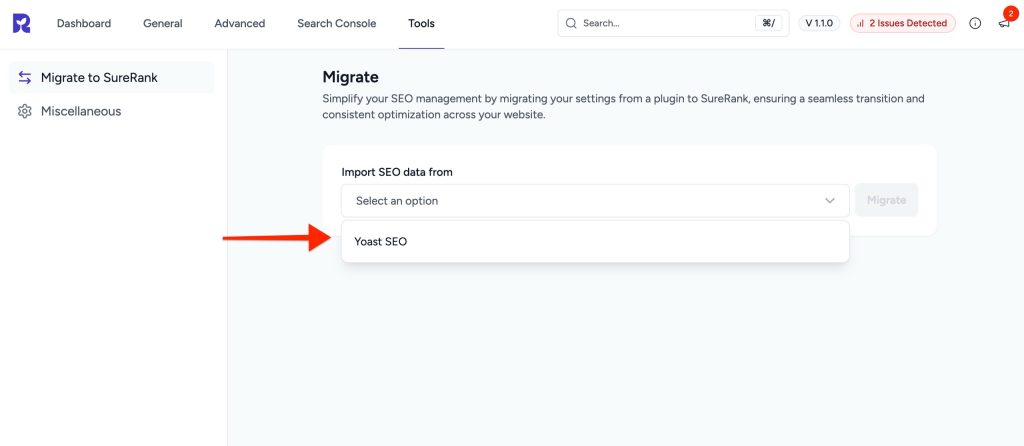
Task: Click the V 1.1.0 version badge
Action: [819, 24]
